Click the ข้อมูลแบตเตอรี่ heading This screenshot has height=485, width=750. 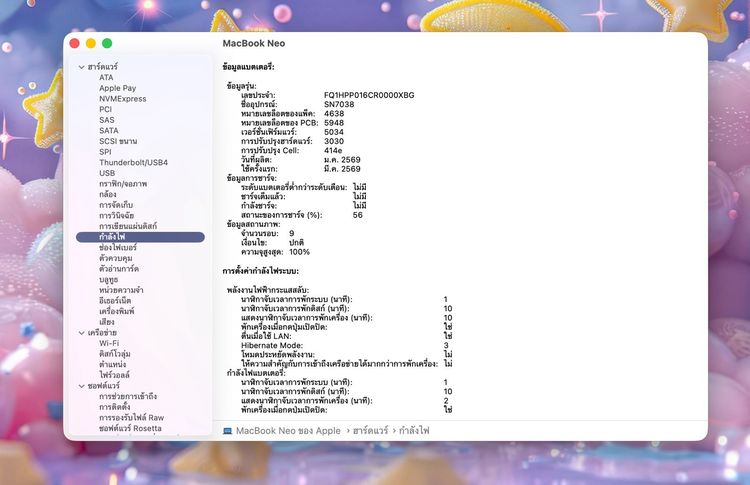248,67
